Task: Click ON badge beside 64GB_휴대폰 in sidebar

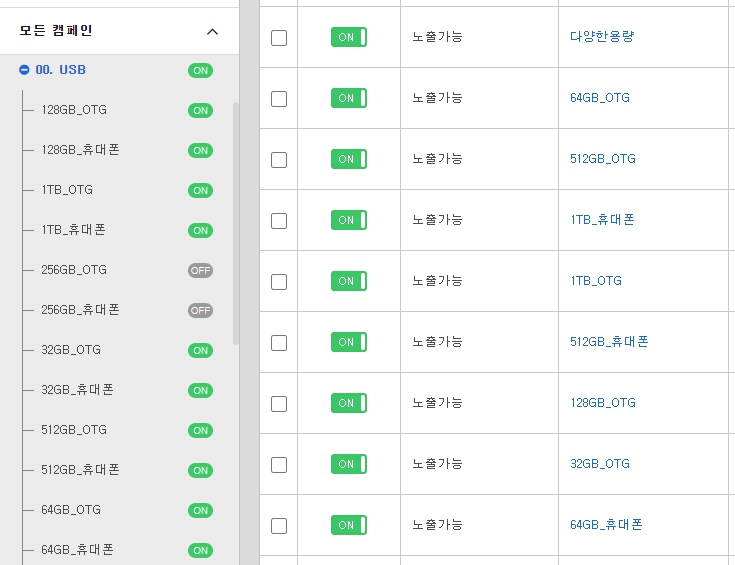Action: [x=201, y=550]
